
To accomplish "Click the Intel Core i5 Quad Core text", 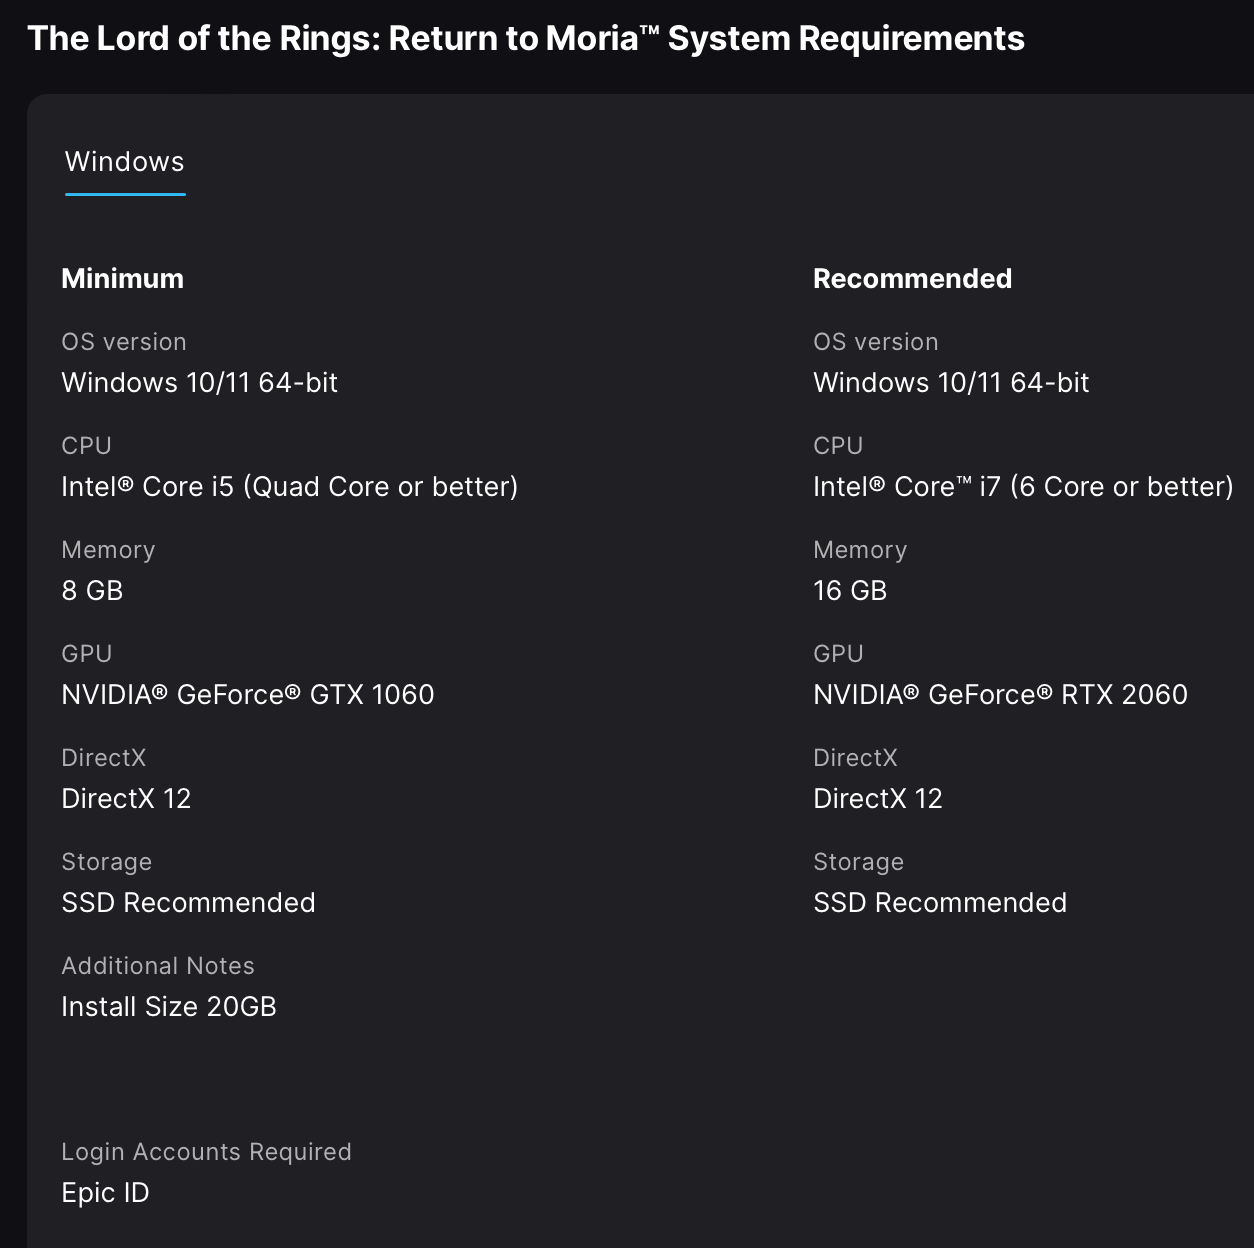I will point(290,487).
